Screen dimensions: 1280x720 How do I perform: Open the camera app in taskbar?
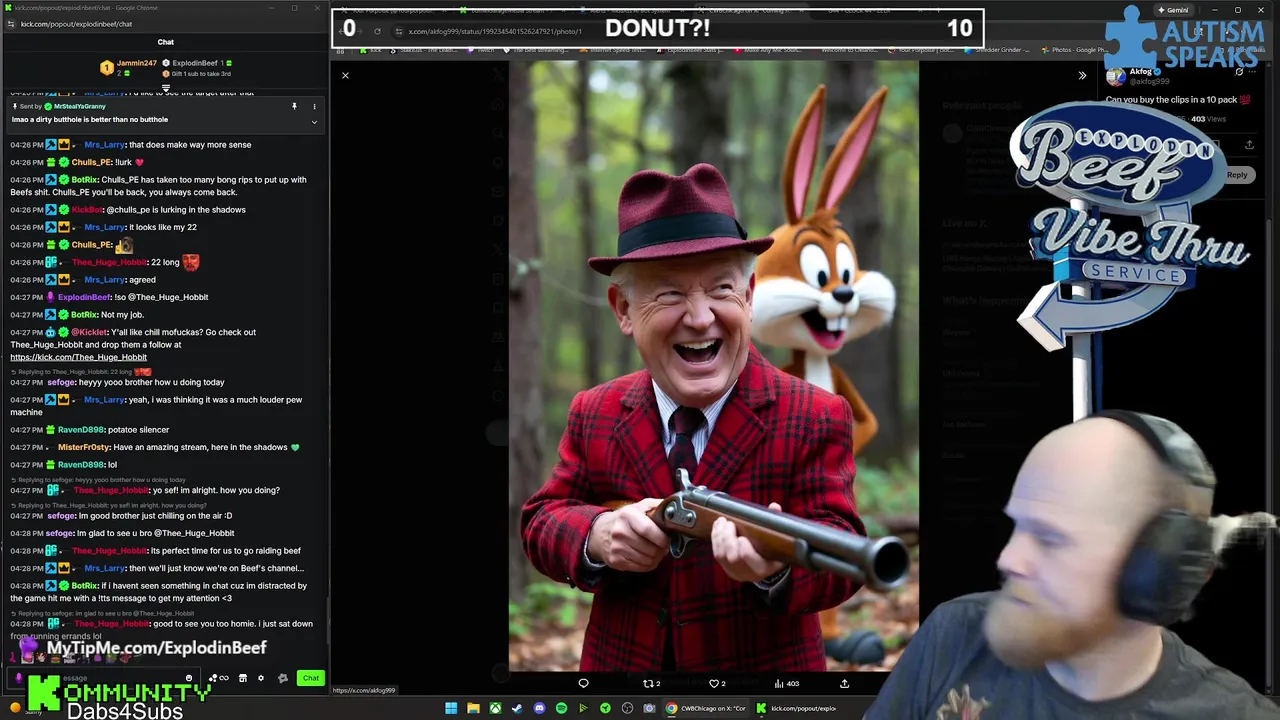point(649,708)
